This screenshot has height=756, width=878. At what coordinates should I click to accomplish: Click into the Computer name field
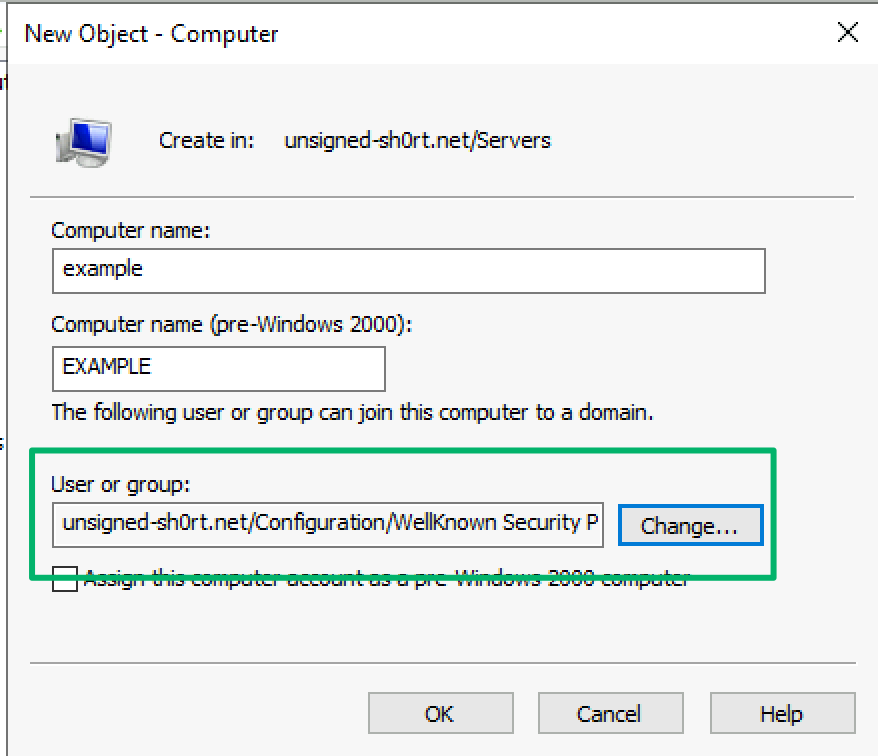click(x=408, y=270)
